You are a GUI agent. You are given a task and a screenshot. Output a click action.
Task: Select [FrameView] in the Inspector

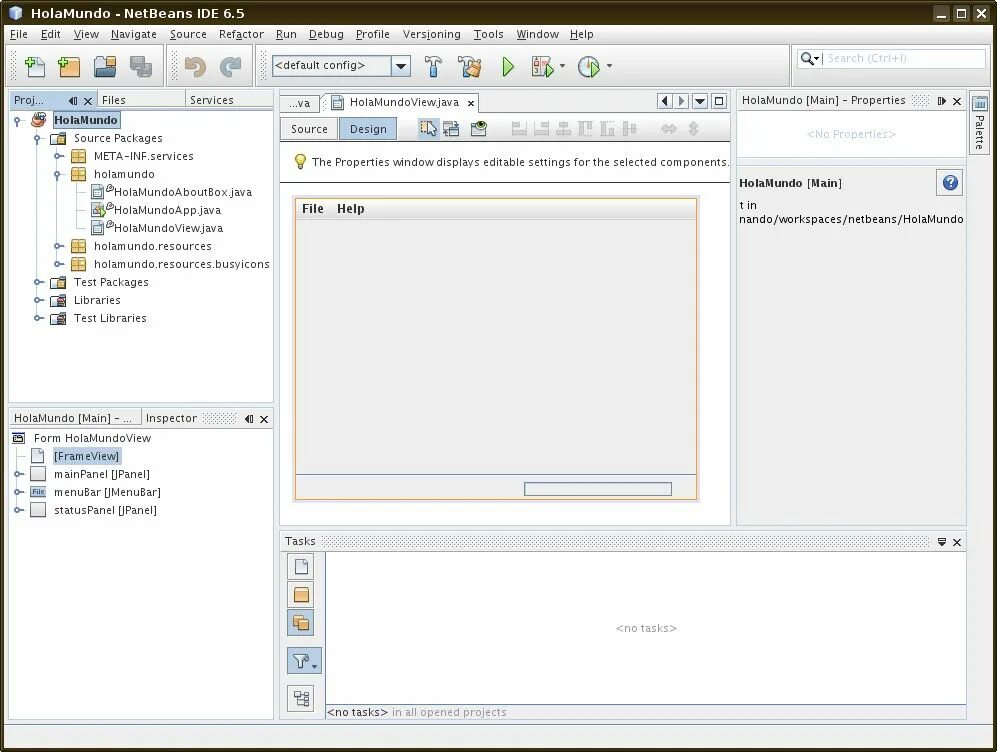tap(86, 456)
